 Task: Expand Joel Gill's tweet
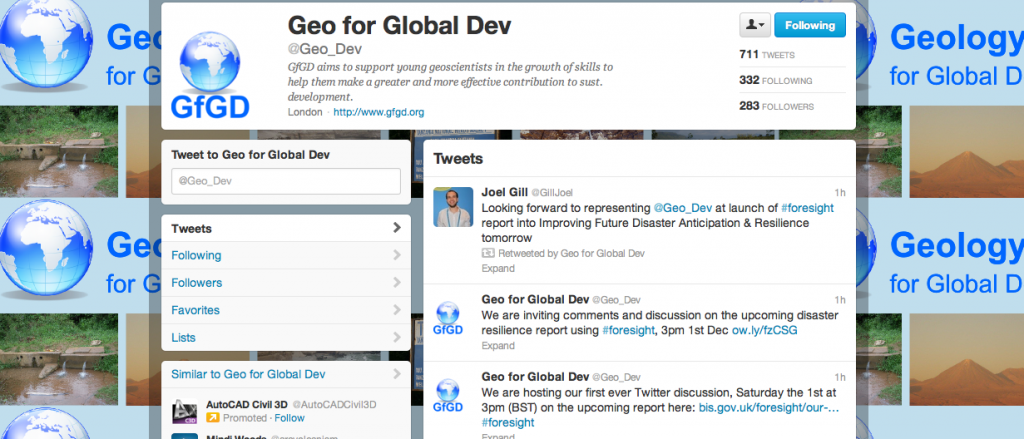coord(498,268)
